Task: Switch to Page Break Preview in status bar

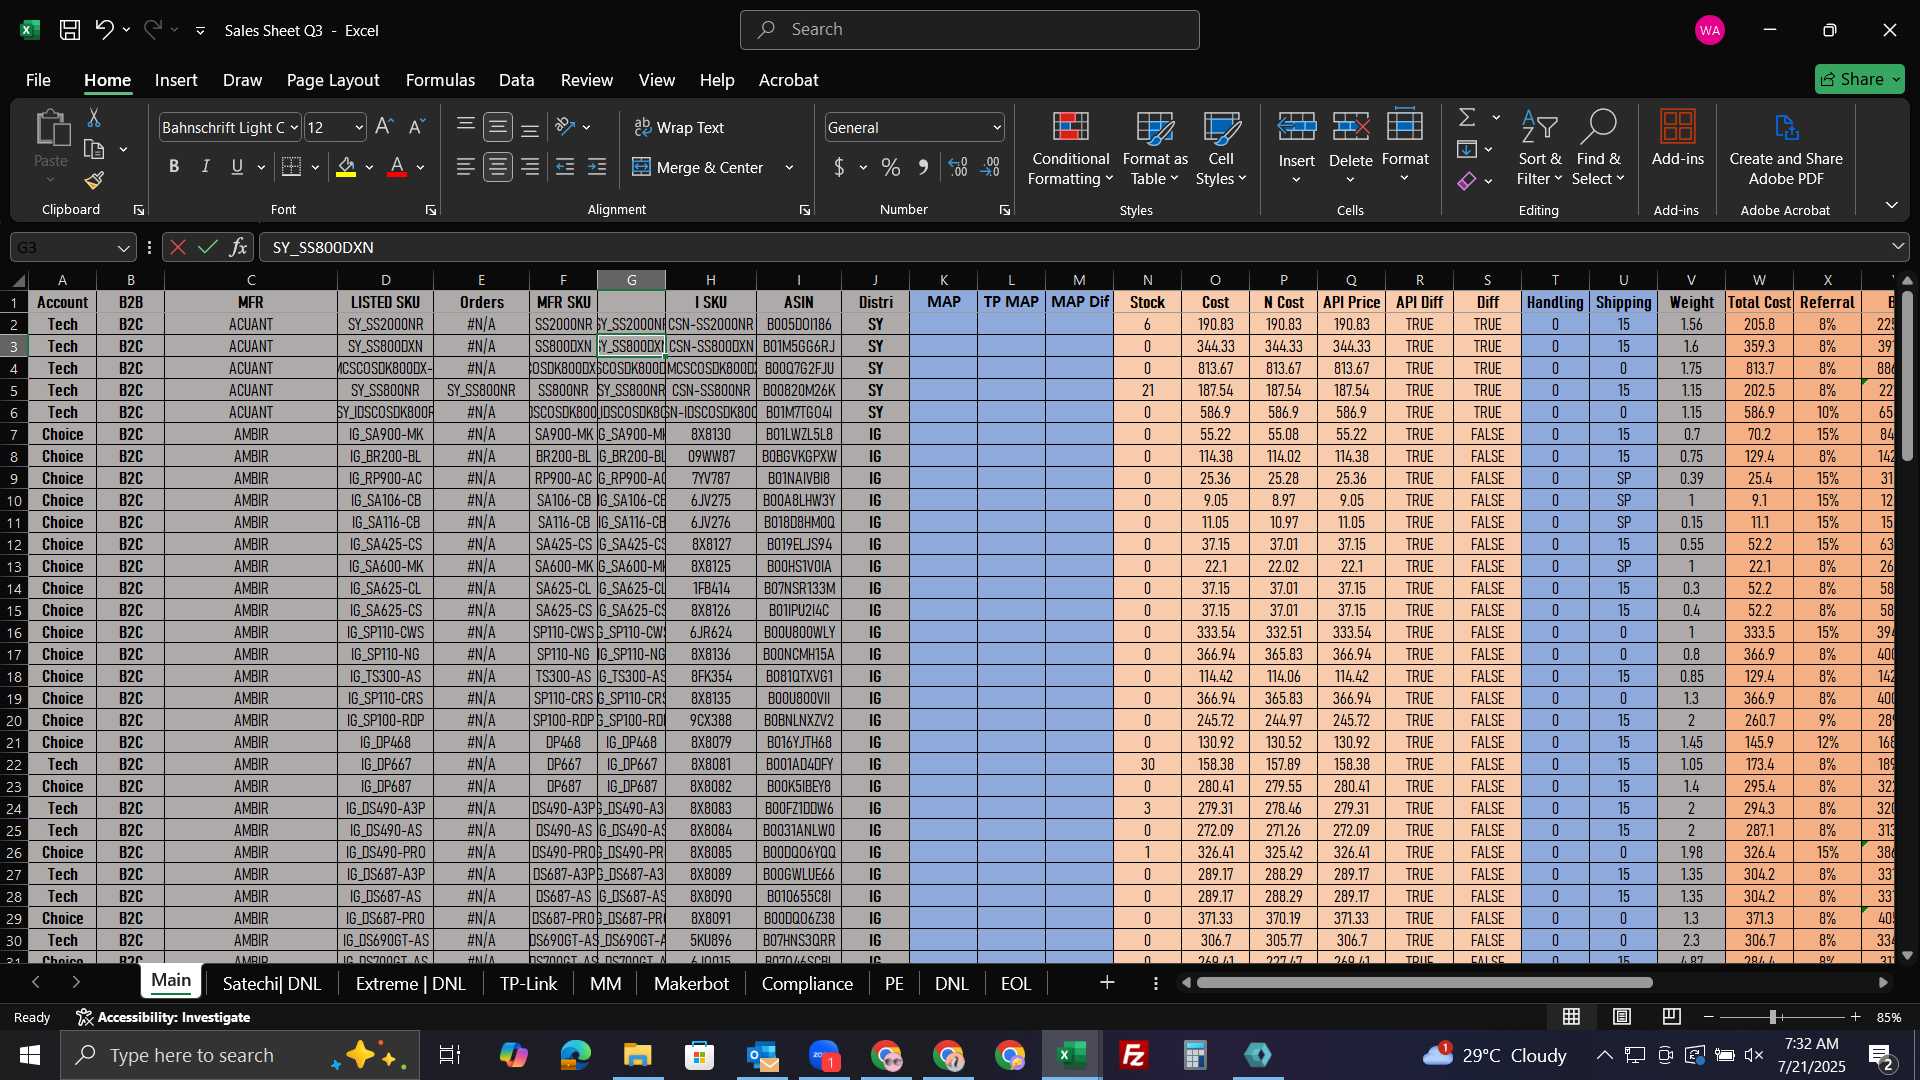Action: click(x=1672, y=1017)
